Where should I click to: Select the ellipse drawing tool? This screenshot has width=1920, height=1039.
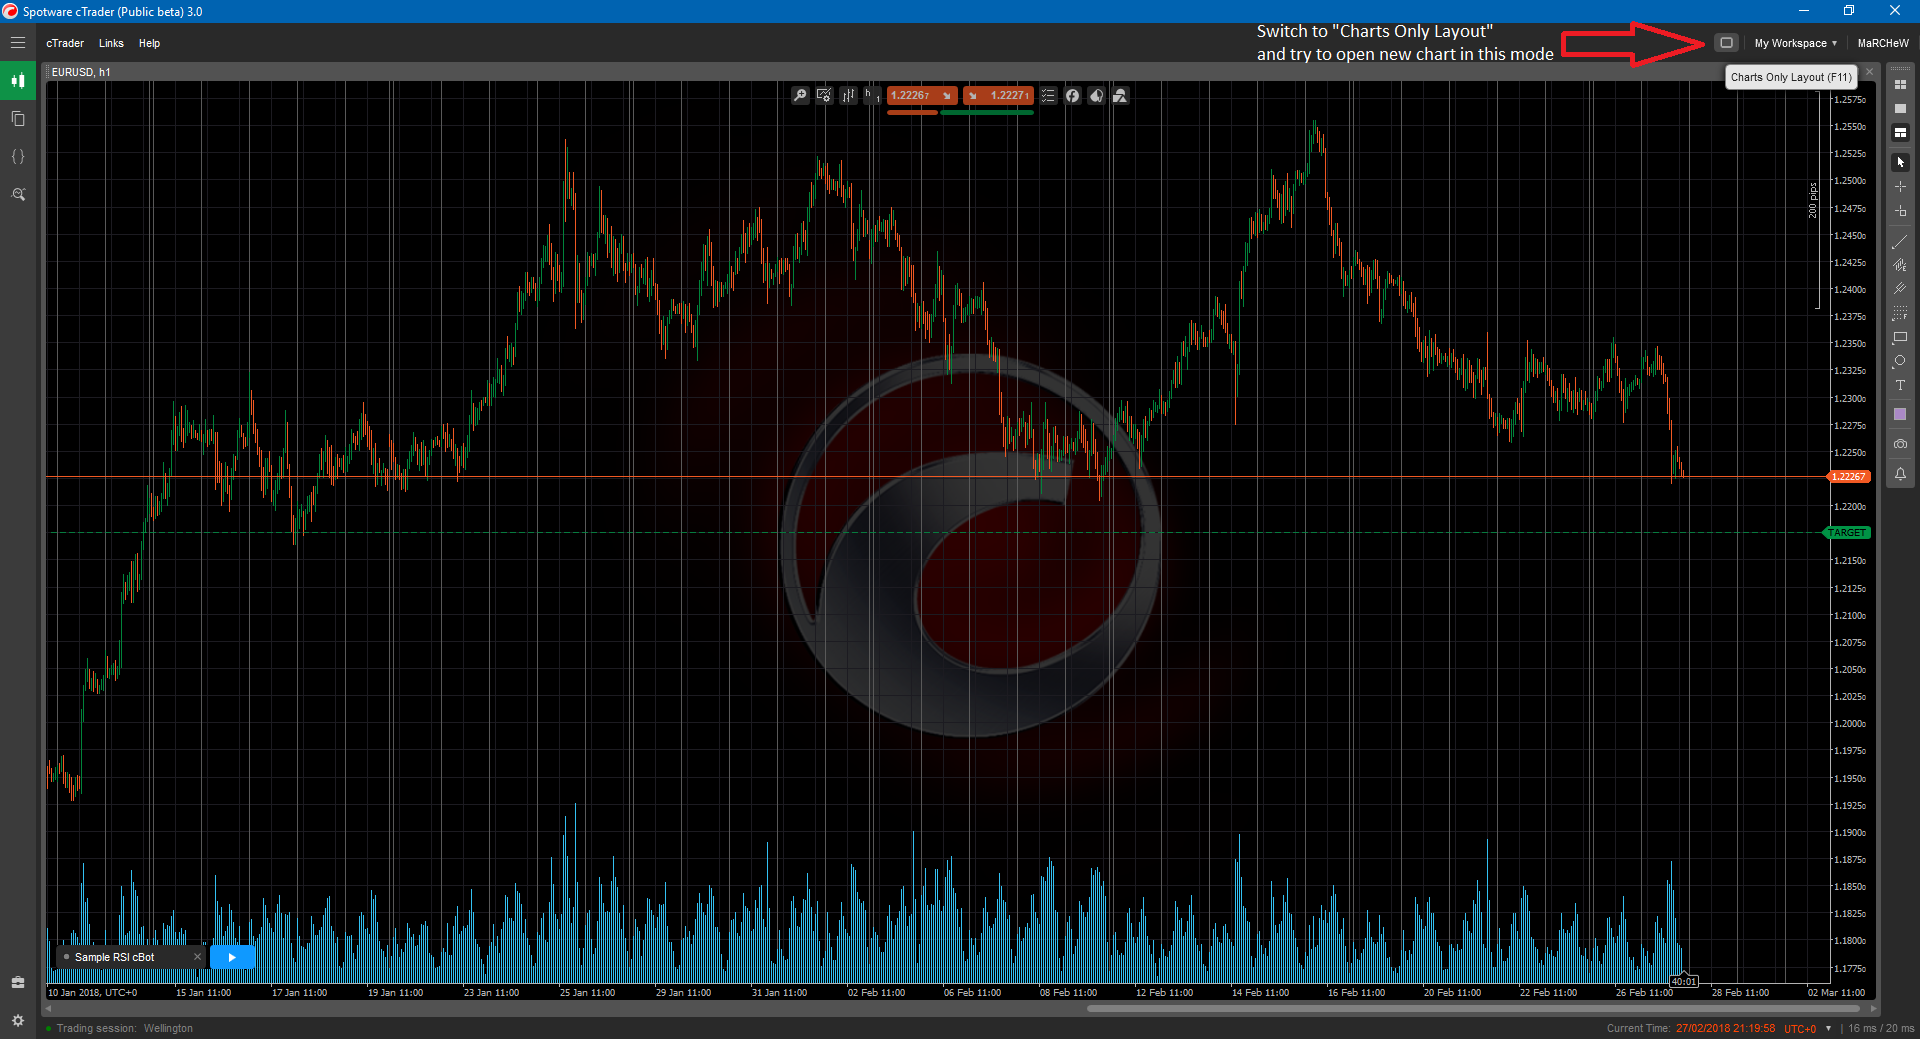[1900, 362]
